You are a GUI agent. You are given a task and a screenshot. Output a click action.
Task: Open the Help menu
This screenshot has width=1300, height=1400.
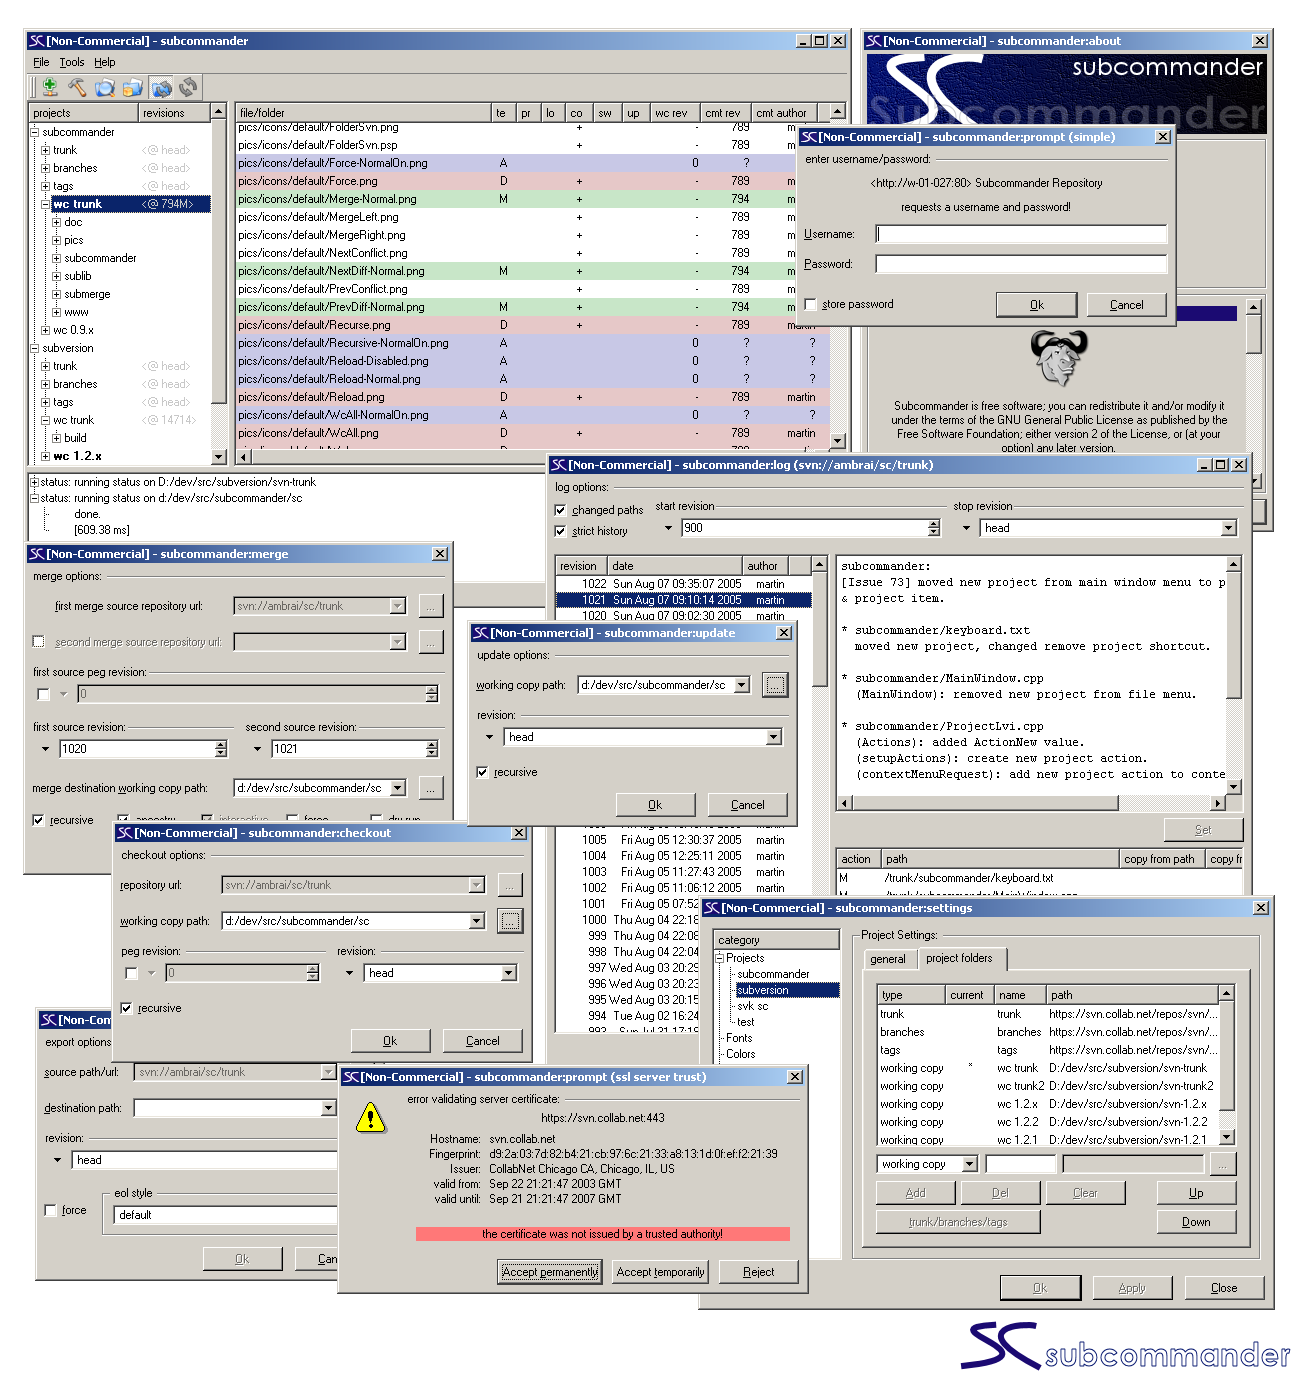105,62
